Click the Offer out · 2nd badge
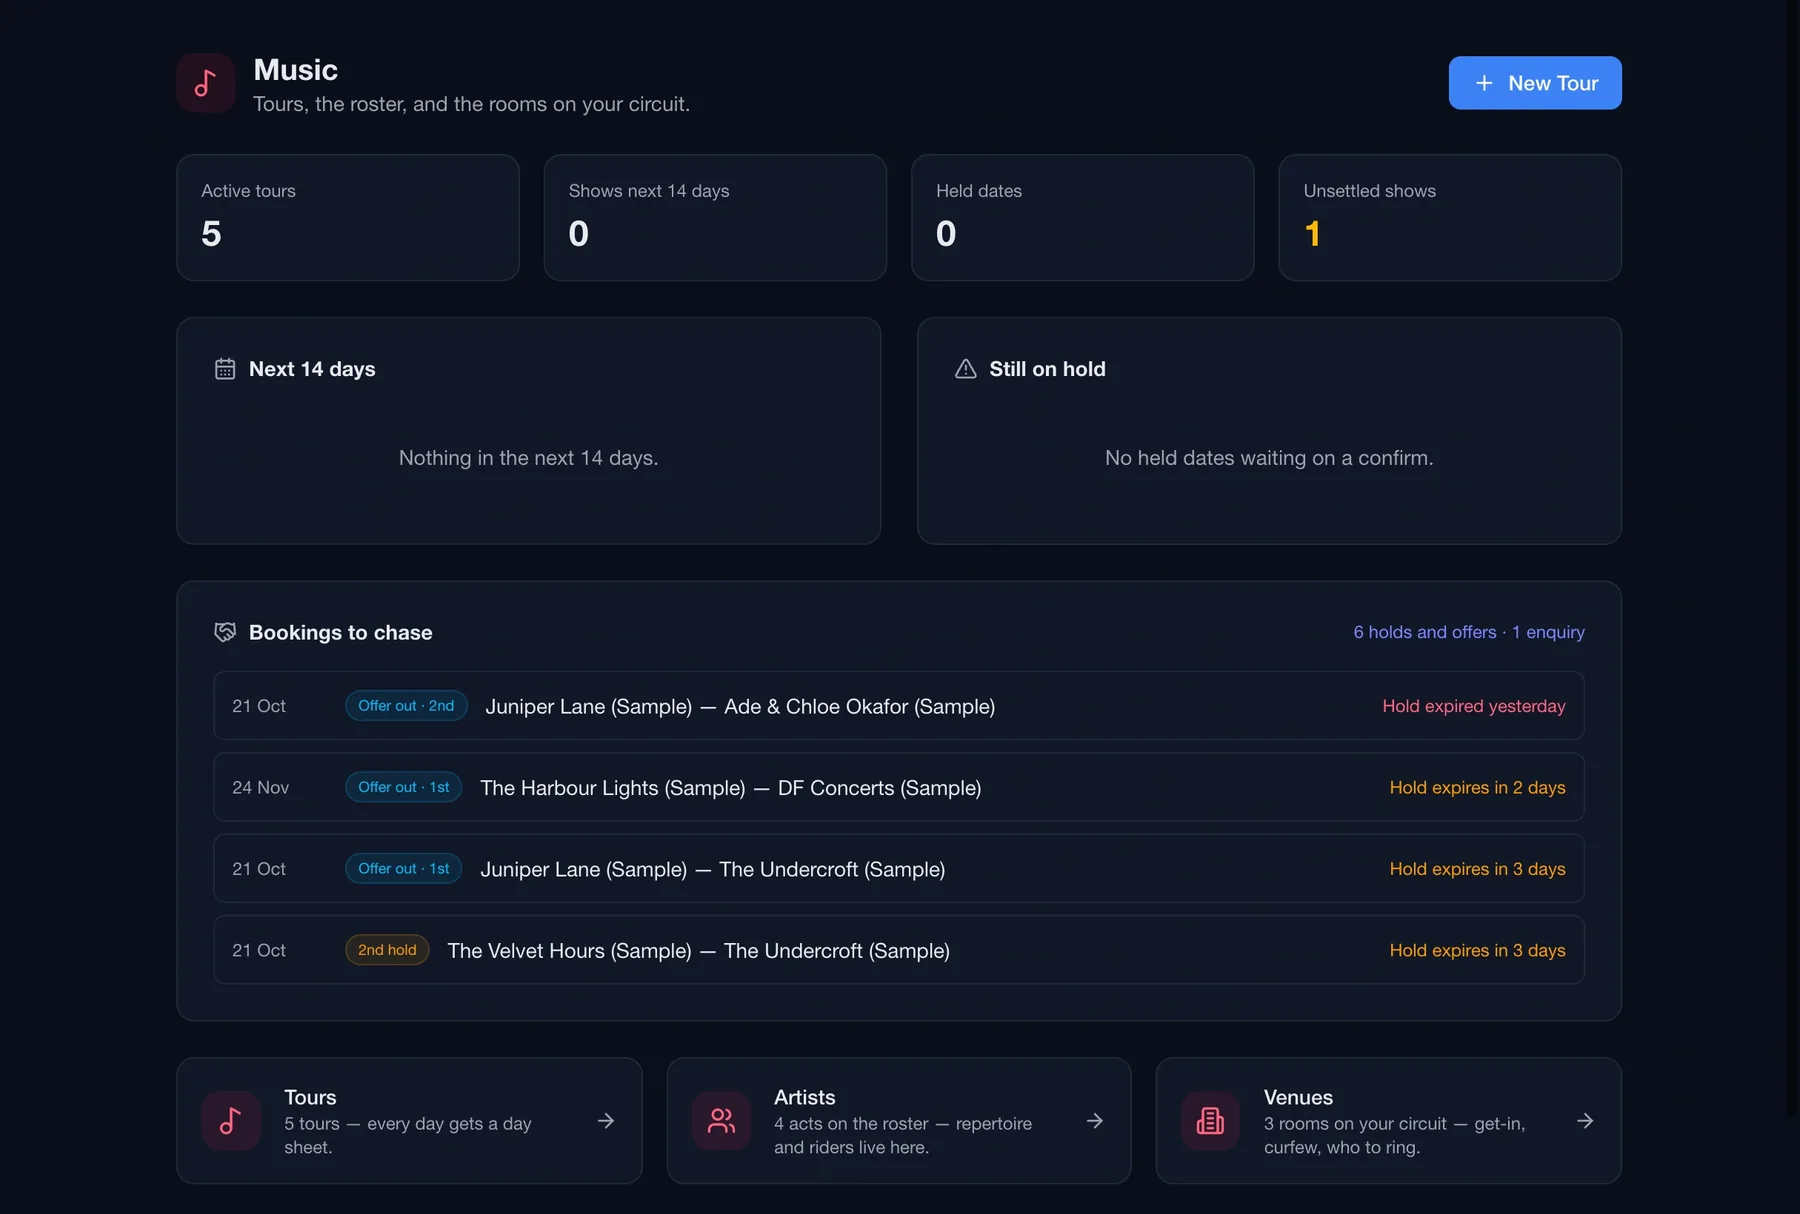 [406, 706]
